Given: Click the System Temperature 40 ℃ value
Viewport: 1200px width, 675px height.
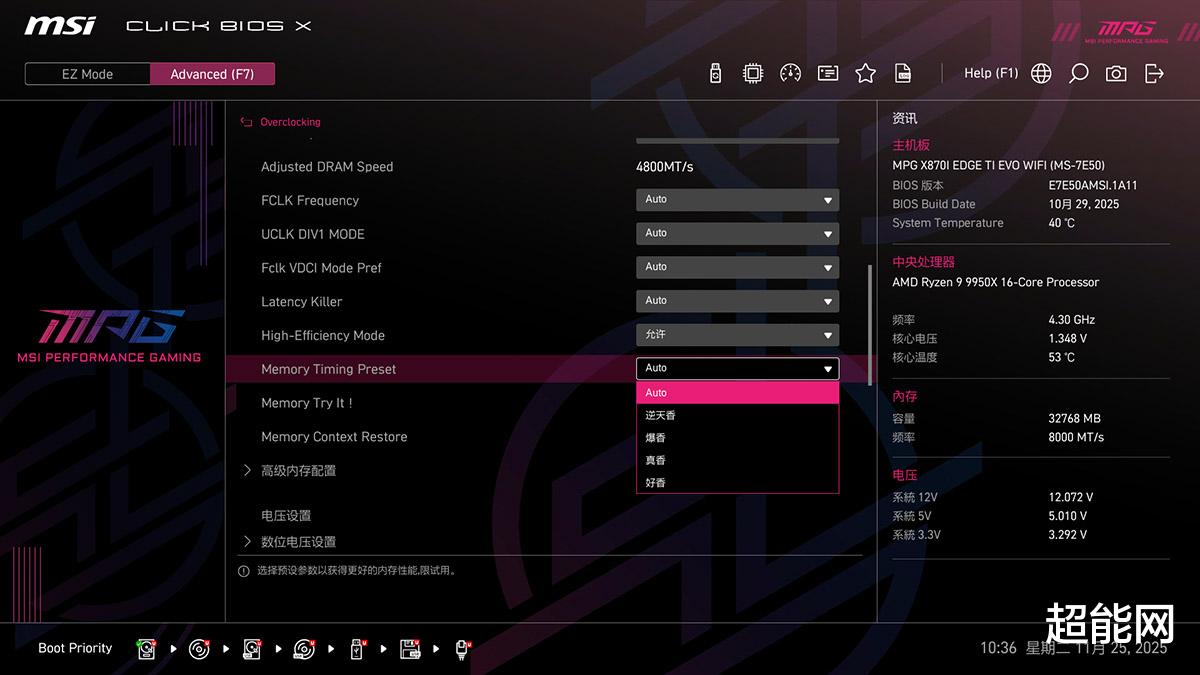Looking at the screenshot, I should click(1061, 223).
